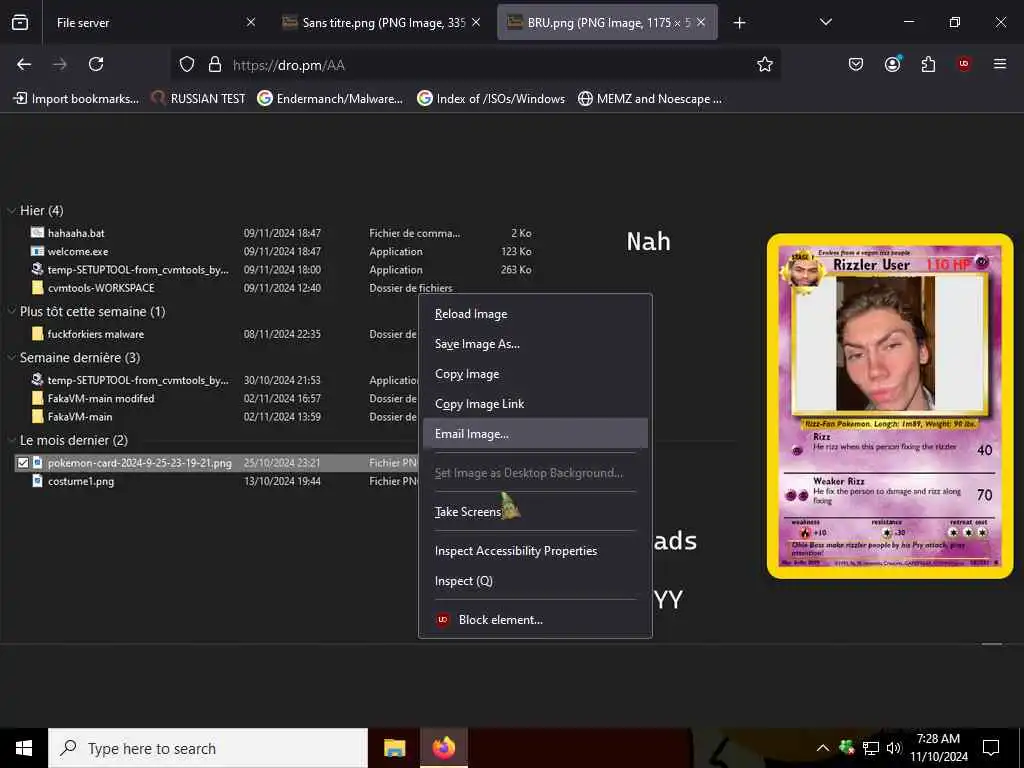Open Windows Start menu

(x=24, y=748)
